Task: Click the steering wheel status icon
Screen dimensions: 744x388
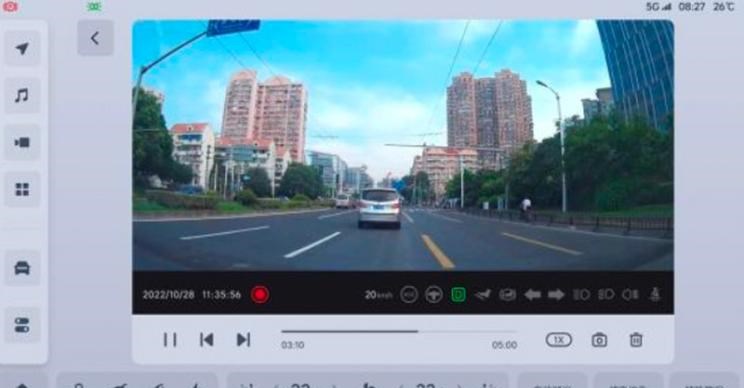Action: tap(433, 295)
